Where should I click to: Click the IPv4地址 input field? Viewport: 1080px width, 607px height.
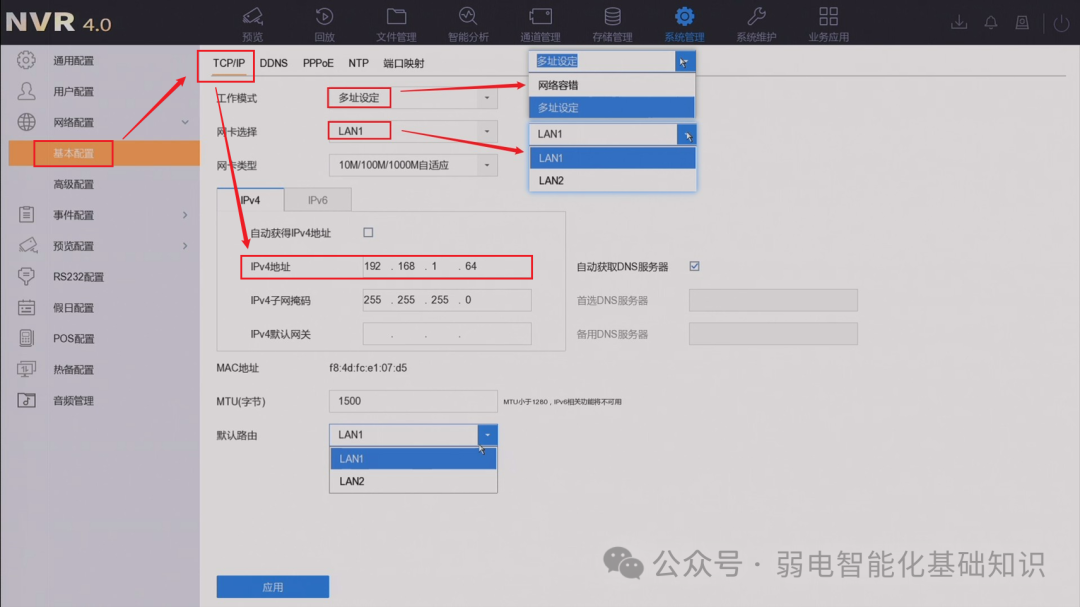coord(447,267)
